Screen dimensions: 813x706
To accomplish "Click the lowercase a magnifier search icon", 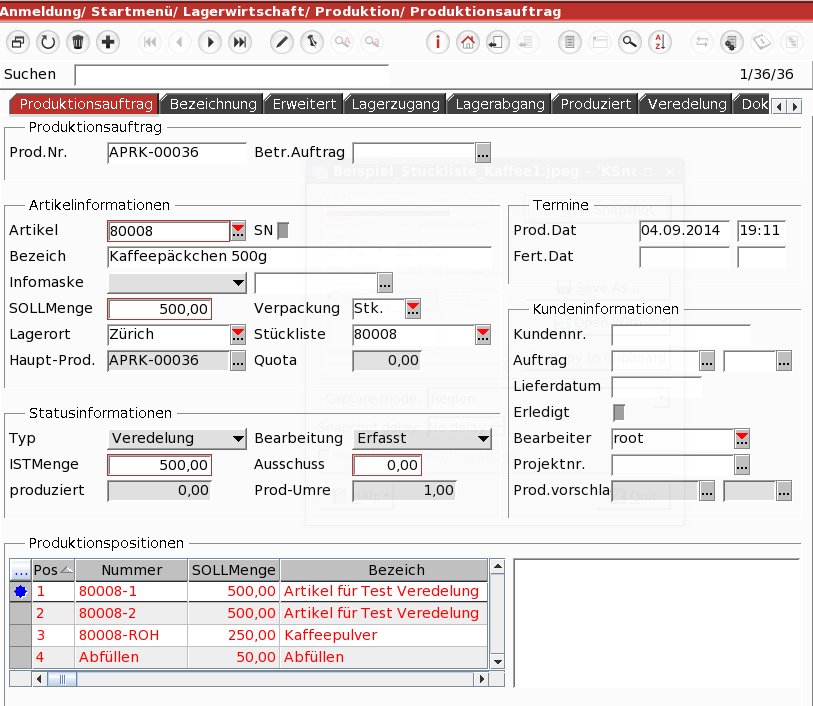I will point(372,42).
